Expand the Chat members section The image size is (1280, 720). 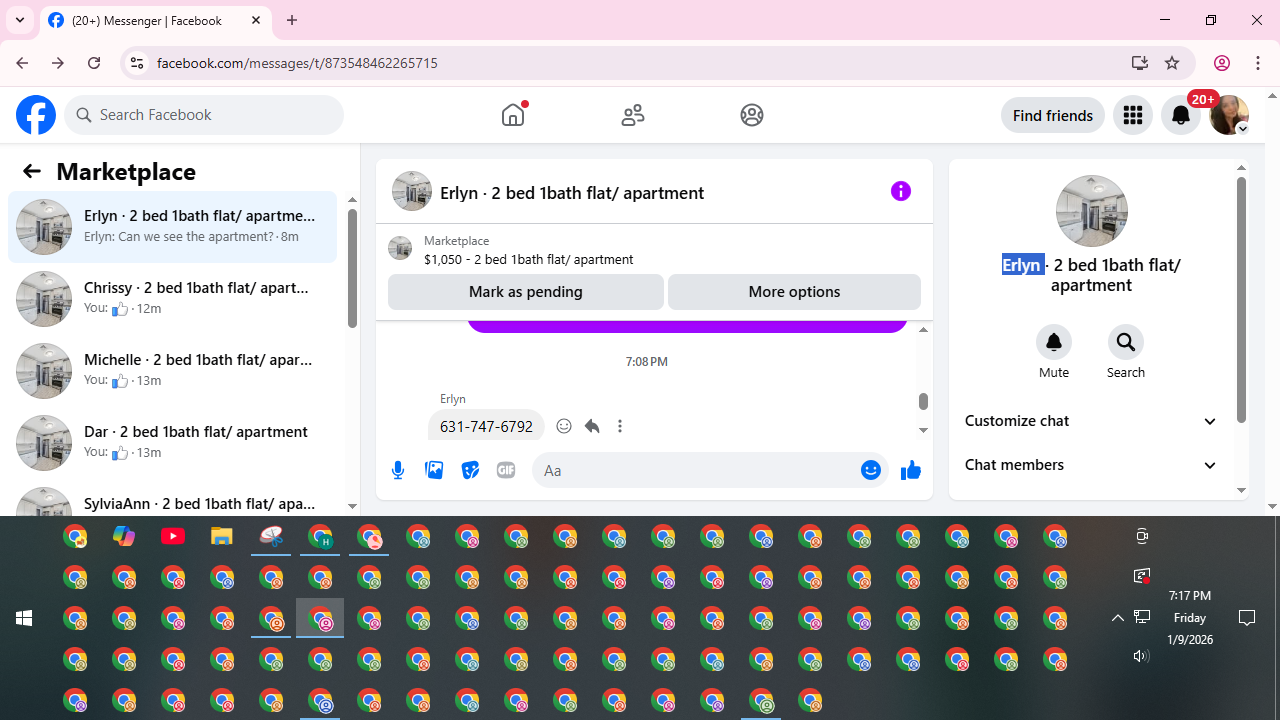coord(1091,465)
